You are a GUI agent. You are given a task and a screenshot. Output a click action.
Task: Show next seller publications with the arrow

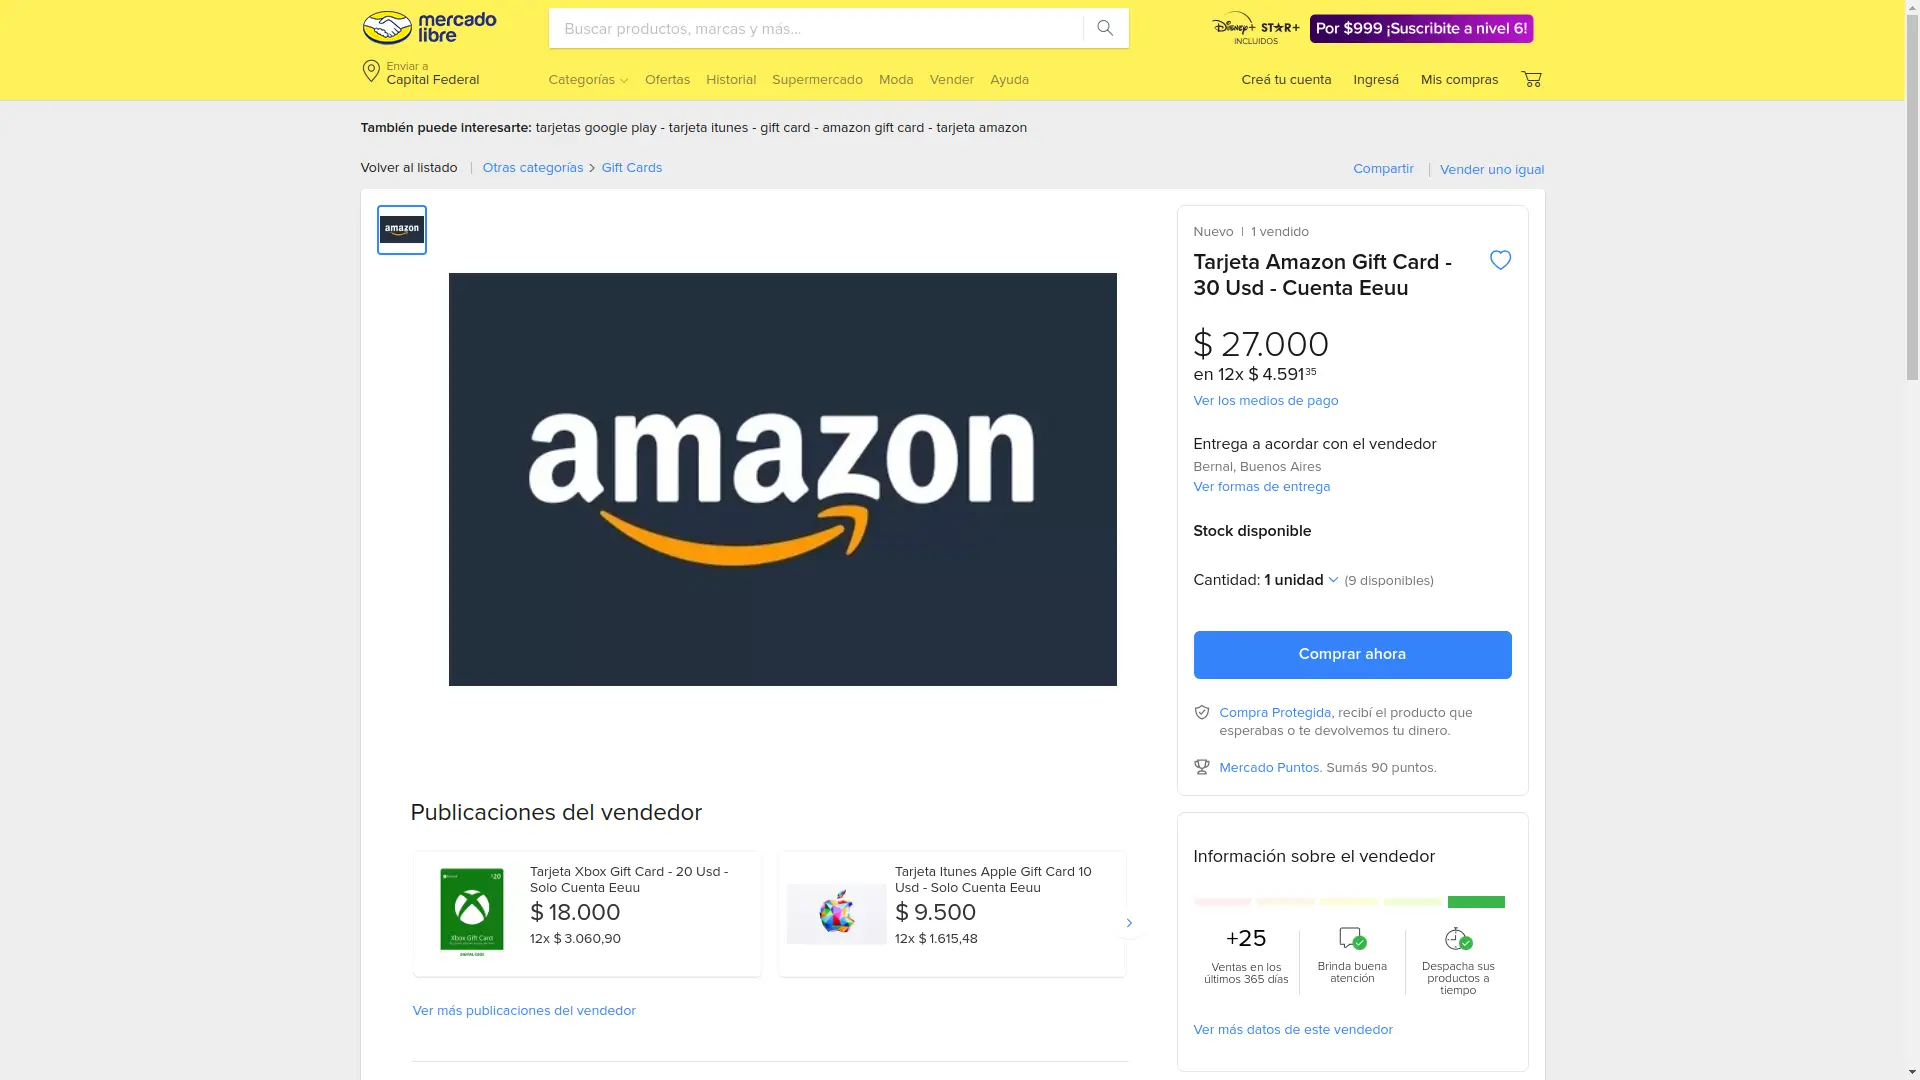click(1129, 923)
